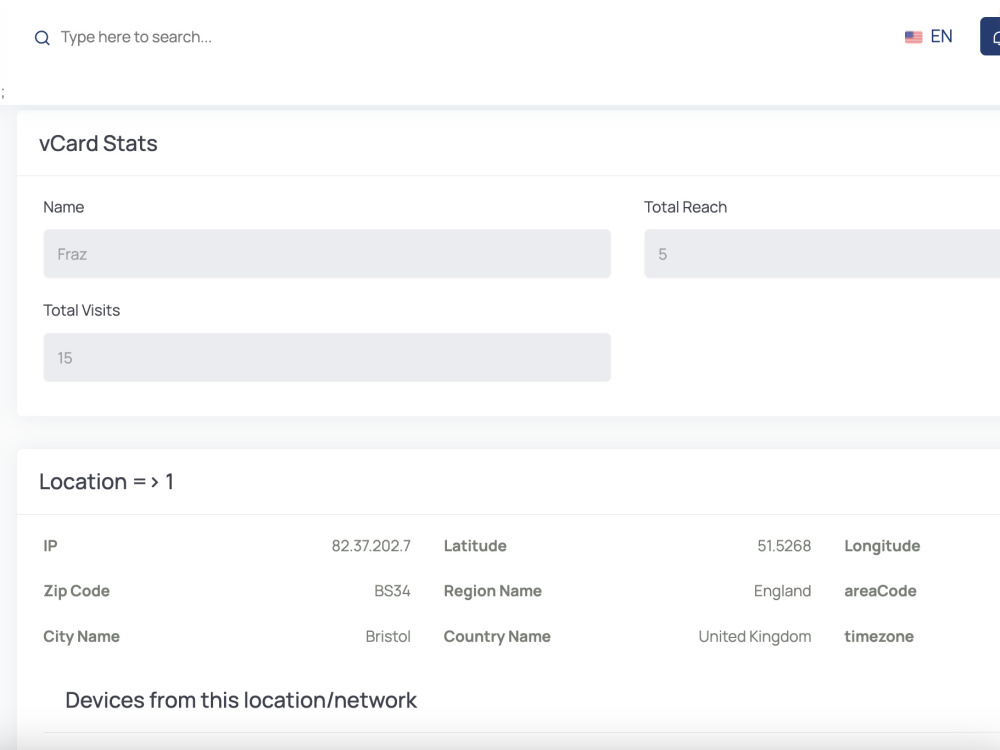Click the areaCode label

coord(880,591)
